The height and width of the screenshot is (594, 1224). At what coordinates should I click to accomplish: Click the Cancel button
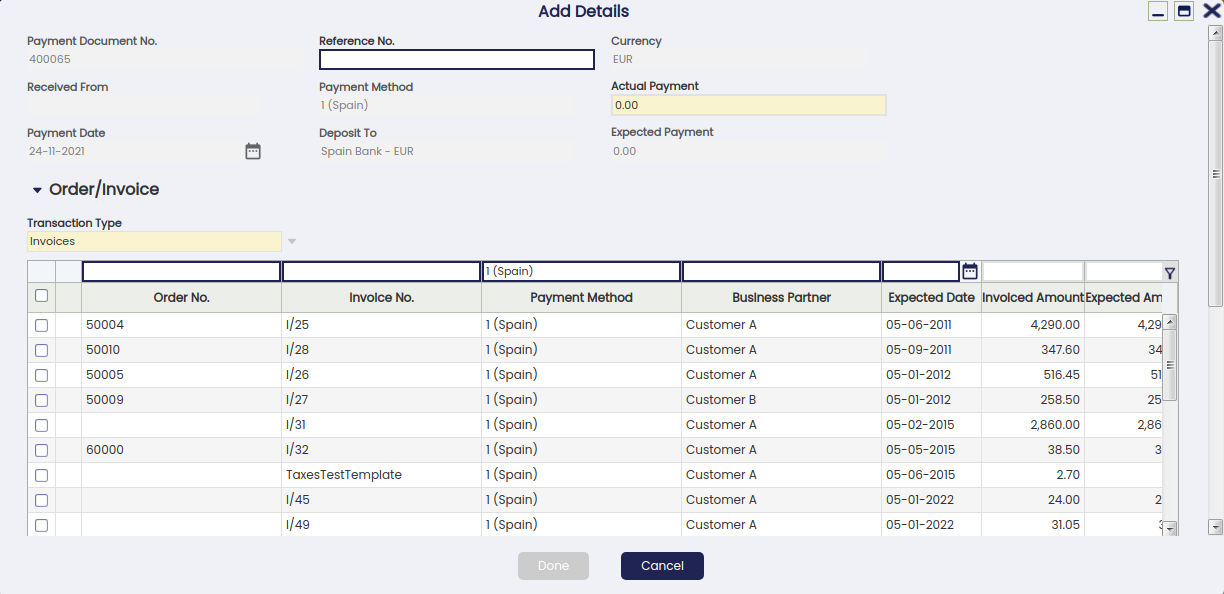662,566
